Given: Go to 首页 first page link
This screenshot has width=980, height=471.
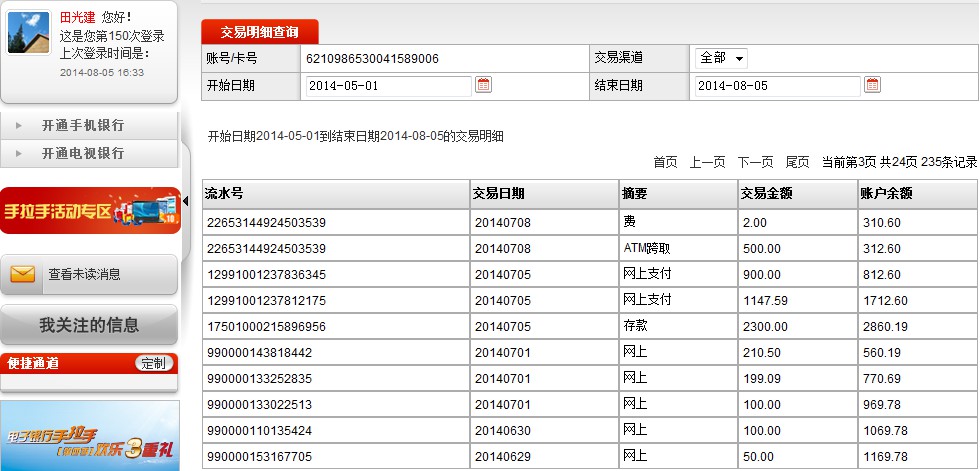Looking at the screenshot, I should tap(665, 162).
